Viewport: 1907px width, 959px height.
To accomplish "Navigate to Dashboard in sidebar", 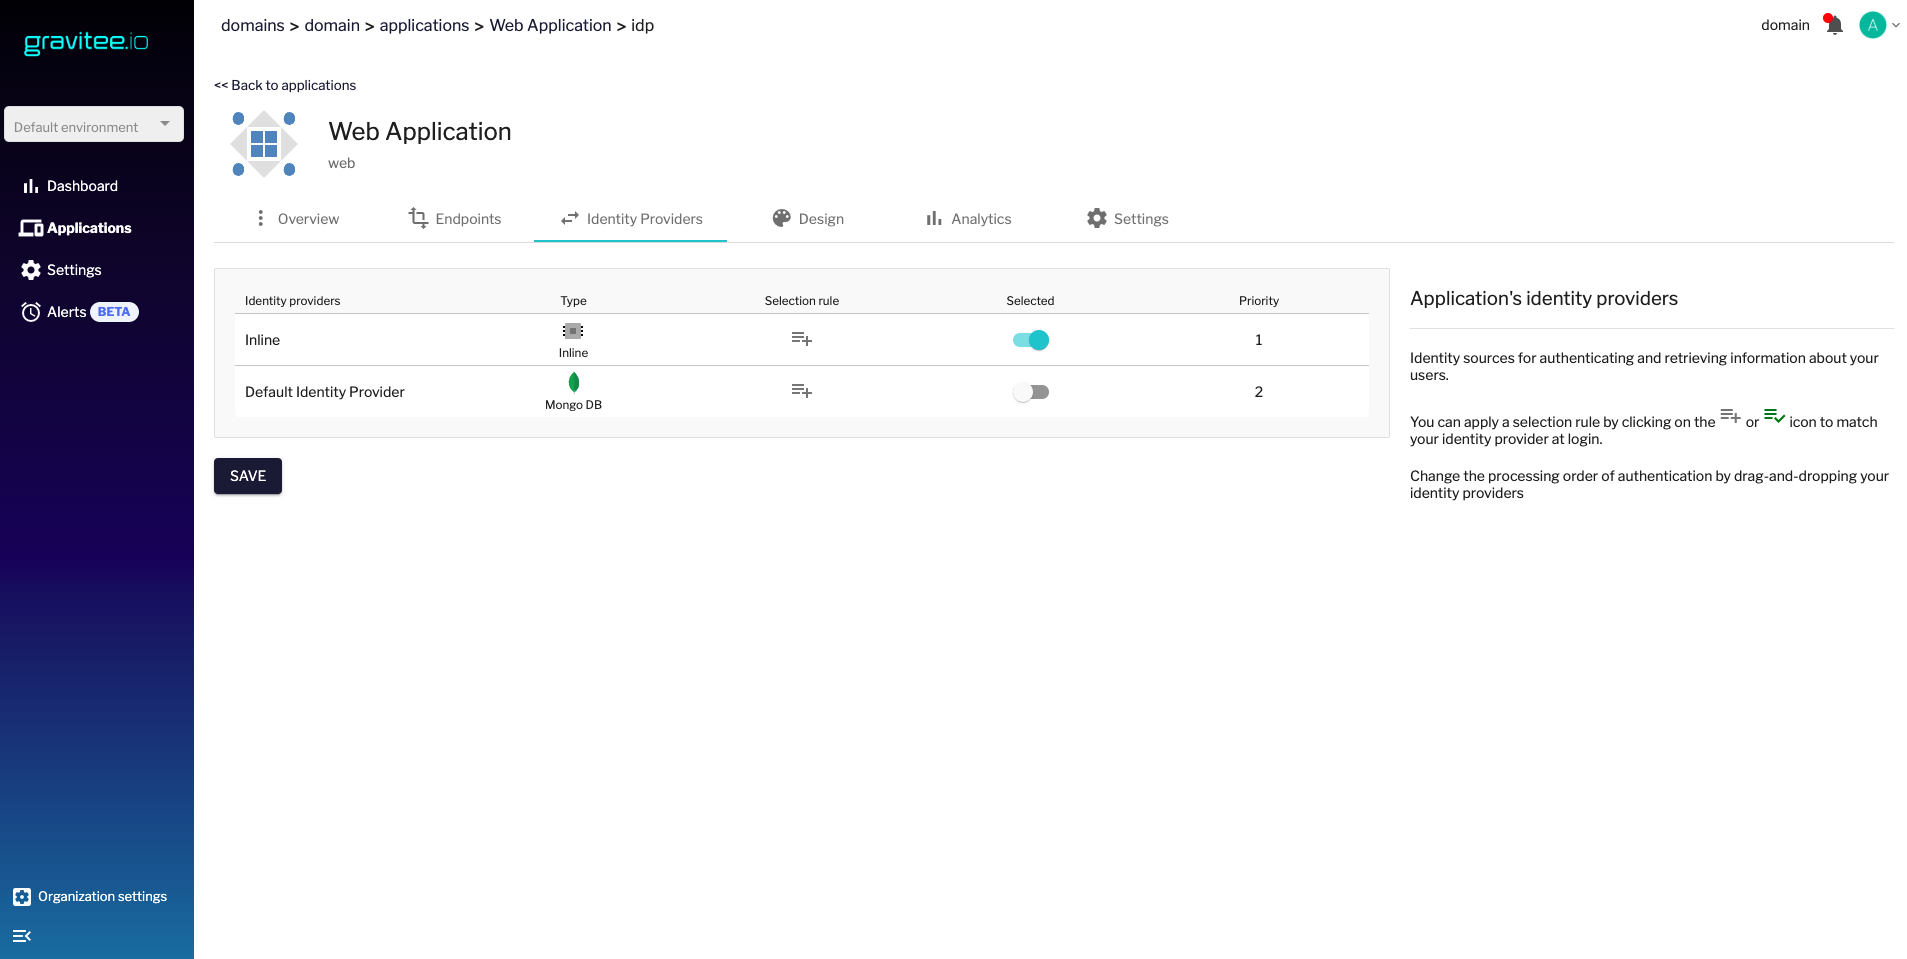I will [81, 186].
